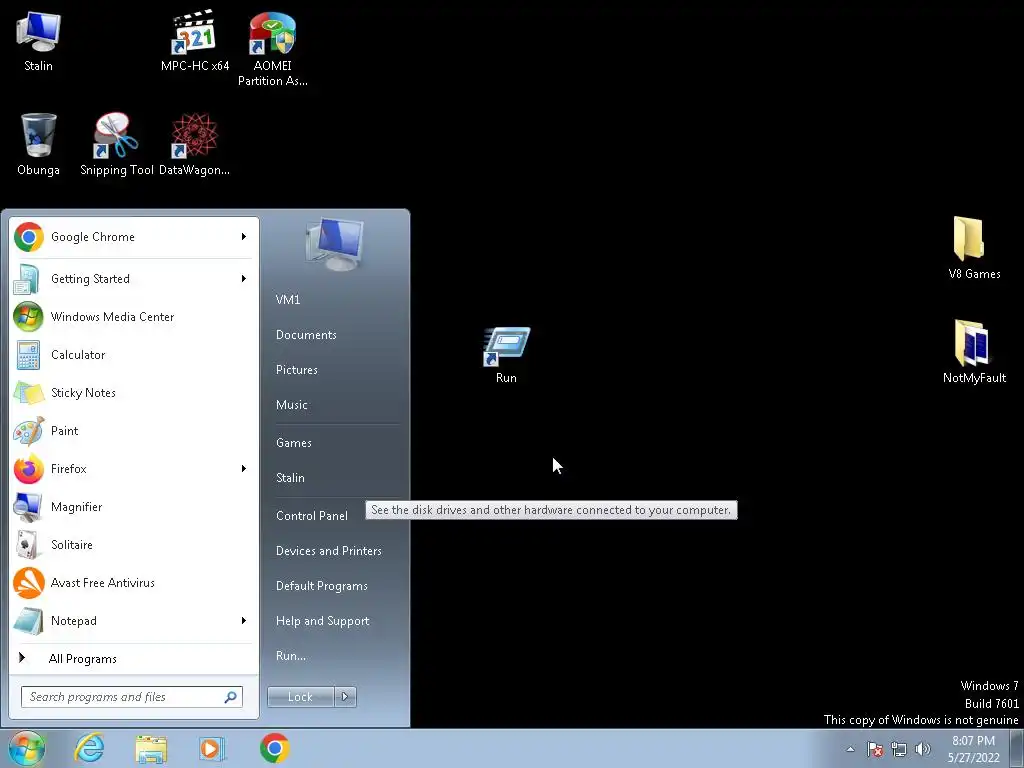Launch Google Chrome from Start menu
This screenshot has width=1024, height=768.
pyautogui.click(x=134, y=237)
